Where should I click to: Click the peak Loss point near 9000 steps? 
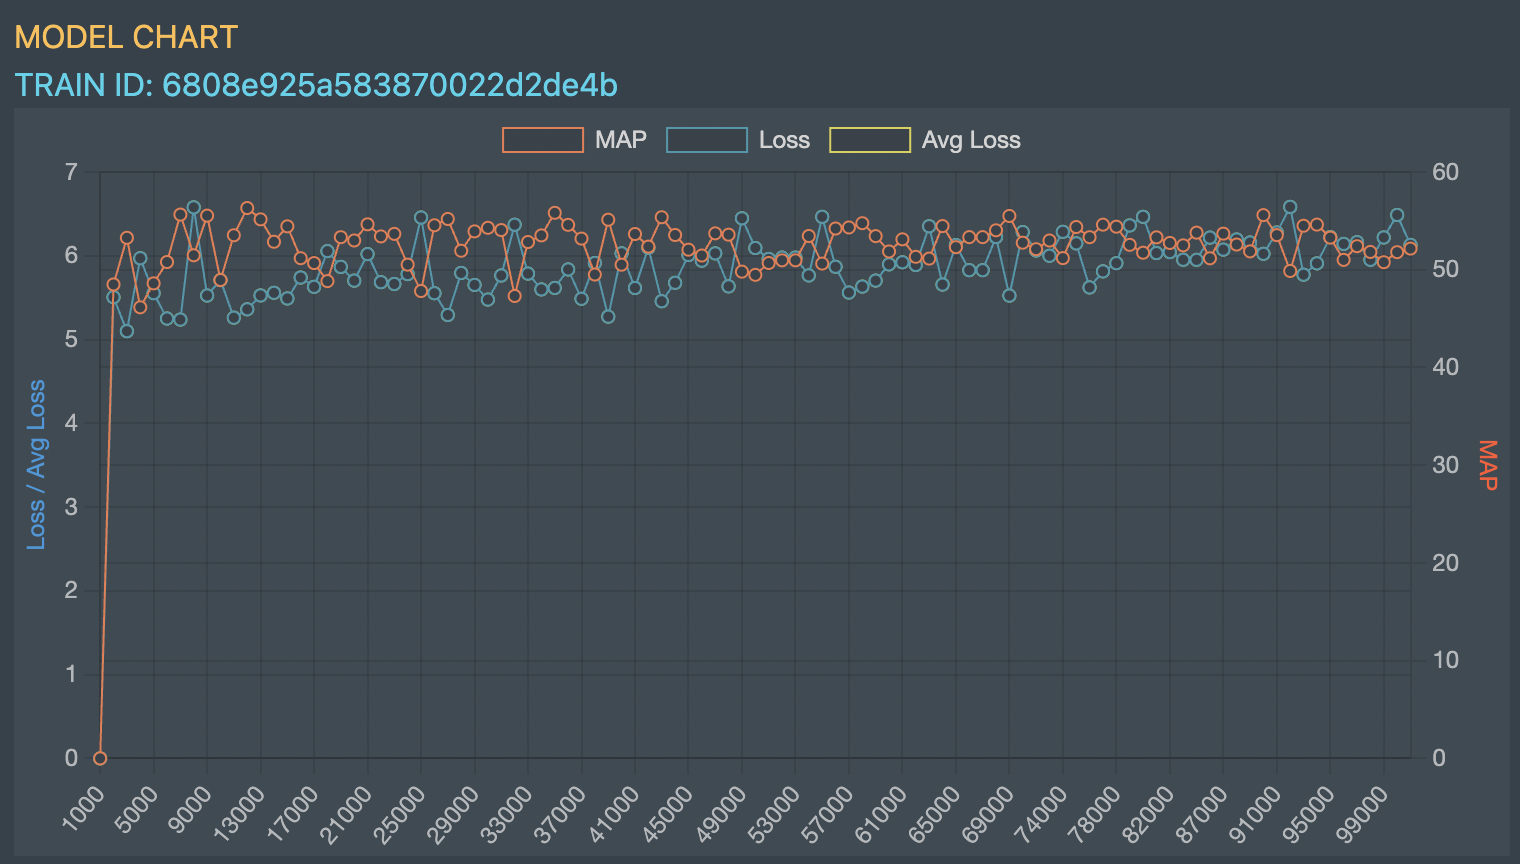[195, 208]
